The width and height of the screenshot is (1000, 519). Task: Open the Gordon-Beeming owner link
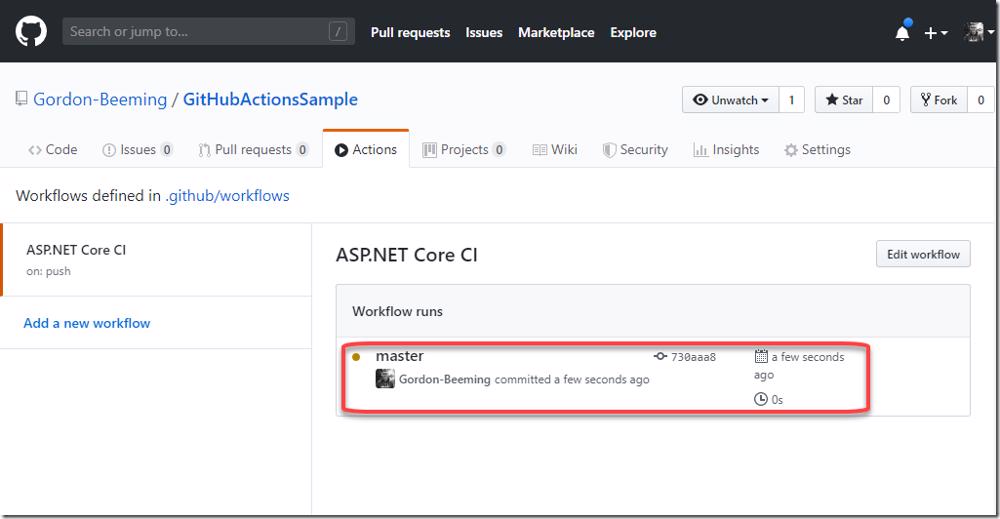100,99
